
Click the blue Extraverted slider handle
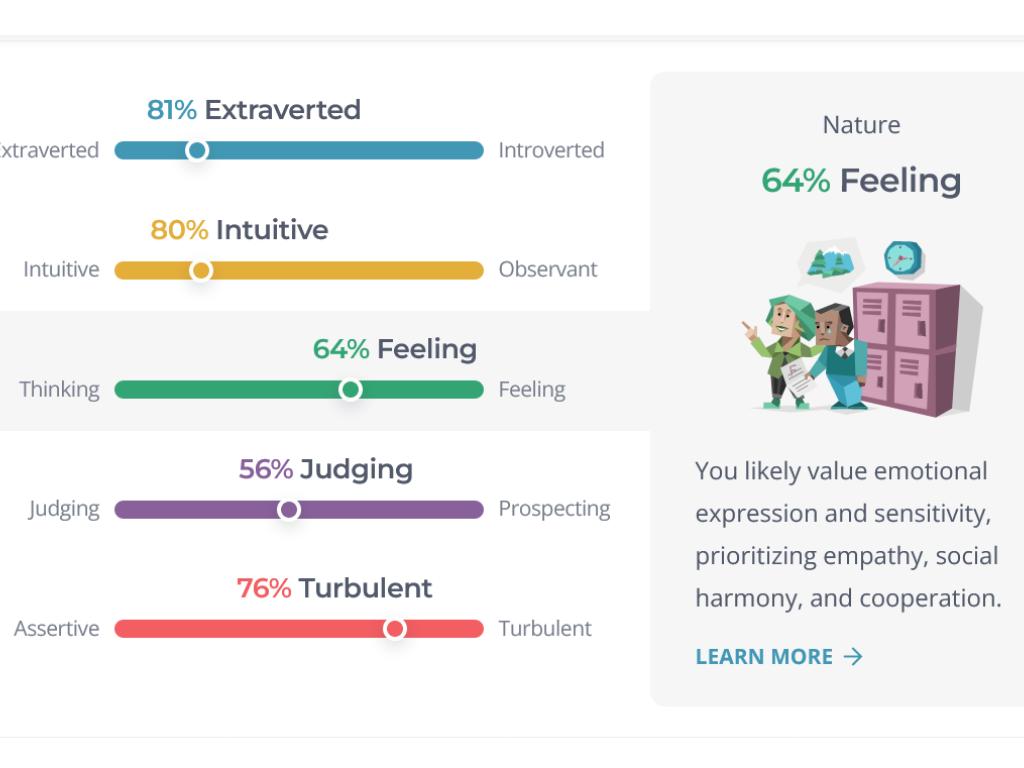point(197,151)
